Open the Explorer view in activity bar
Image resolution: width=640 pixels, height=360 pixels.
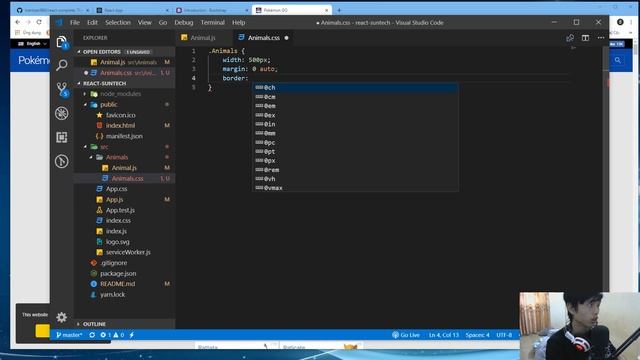tap(62, 42)
